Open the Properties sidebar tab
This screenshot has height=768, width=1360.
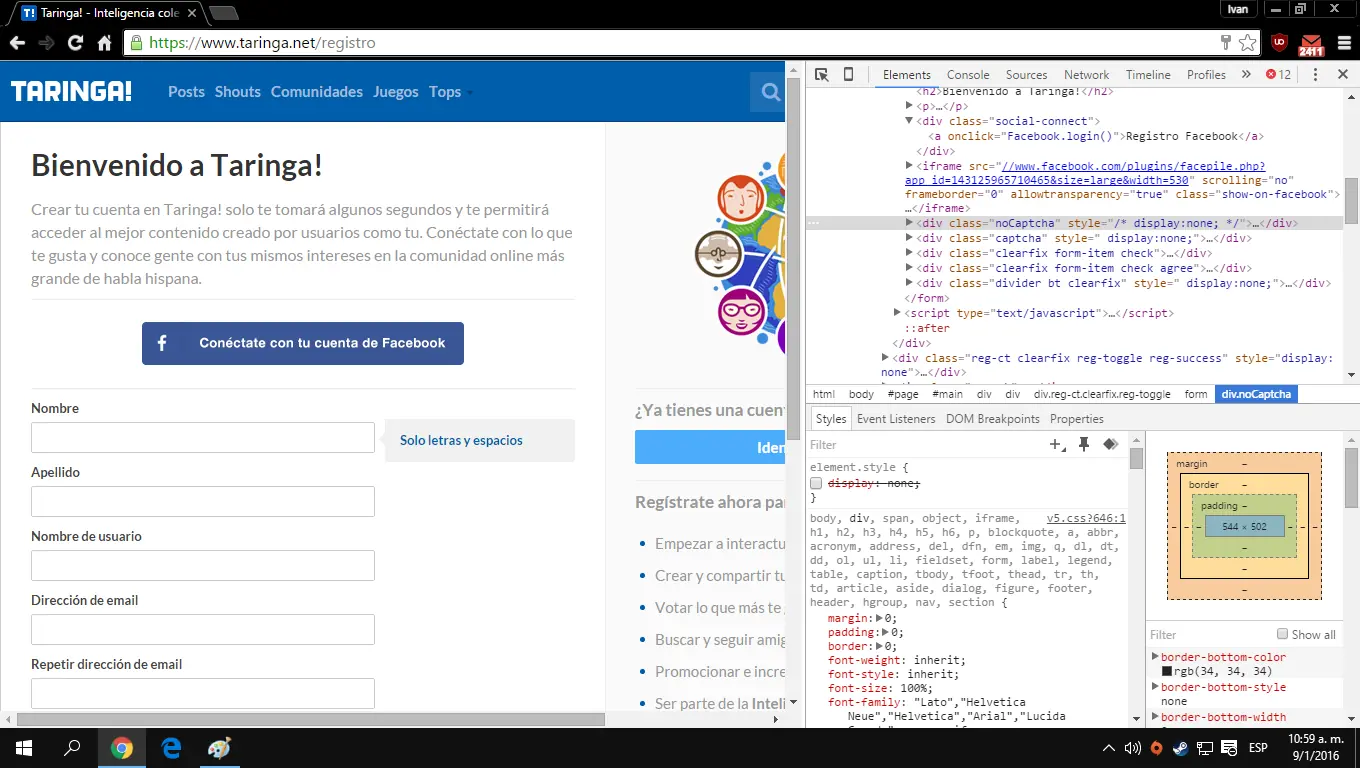point(1077,419)
